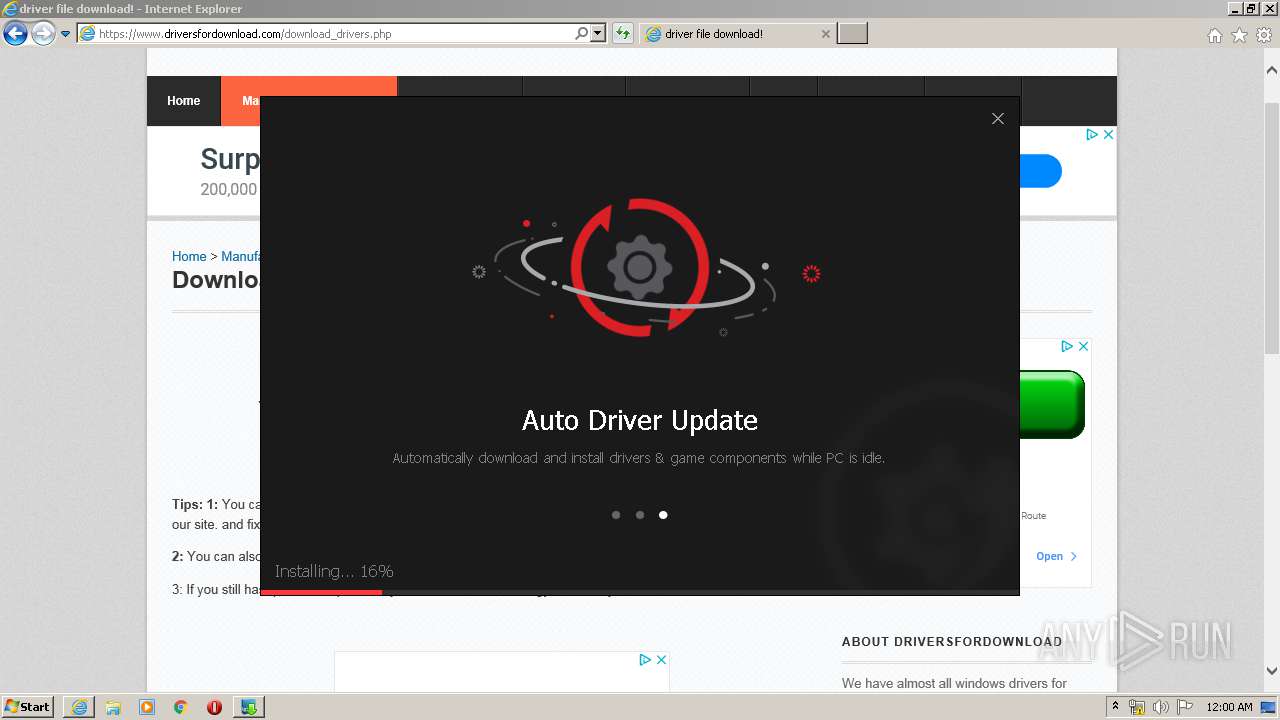Select the third carousel dot in installer

coord(663,515)
